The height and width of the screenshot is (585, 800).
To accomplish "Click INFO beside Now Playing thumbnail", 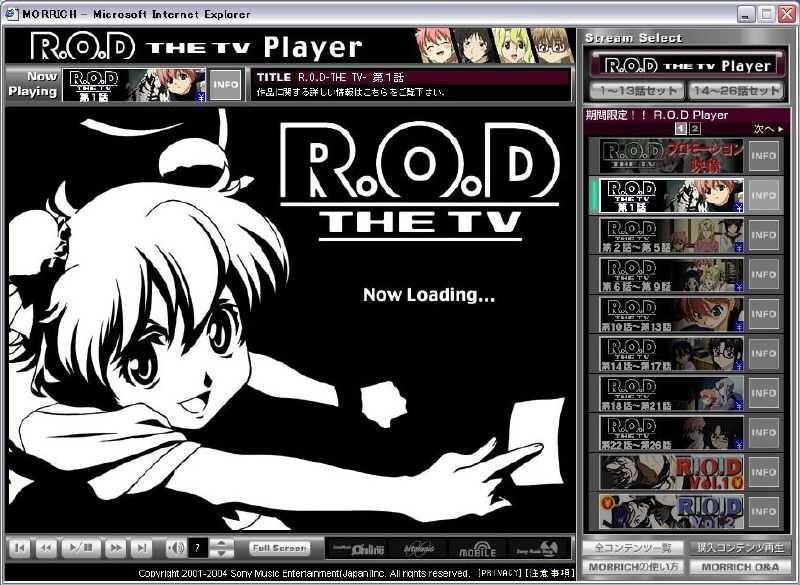I will pos(226,84).
